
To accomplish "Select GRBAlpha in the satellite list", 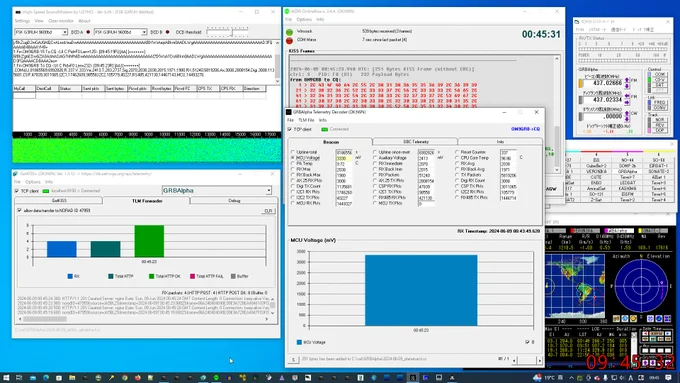I will pyautogui.click(x=627, y=171).
